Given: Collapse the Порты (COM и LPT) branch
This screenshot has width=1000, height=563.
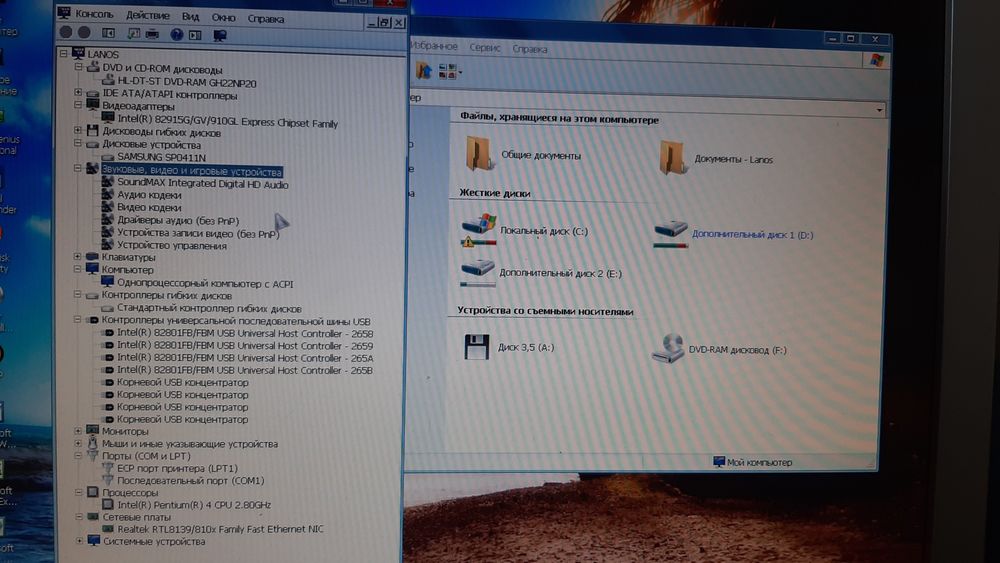Looking at the screenshot, I should 78,455.
